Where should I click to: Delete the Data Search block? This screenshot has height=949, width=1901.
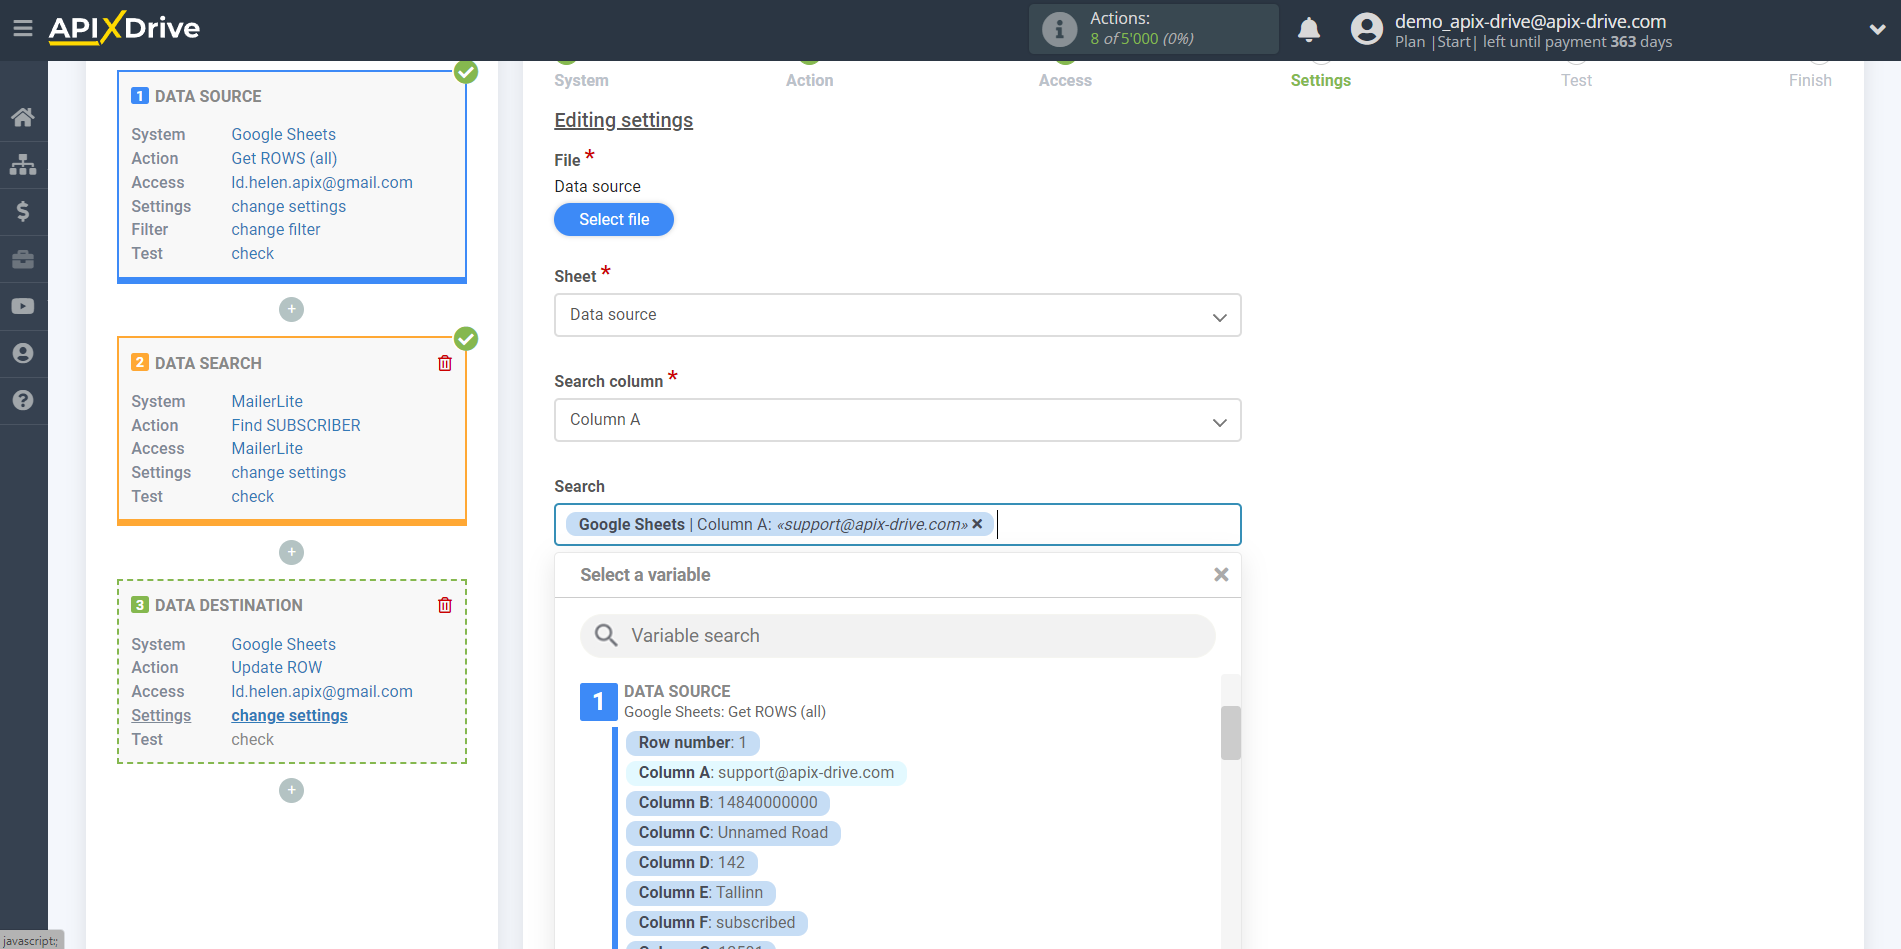[x=445, y=363]
